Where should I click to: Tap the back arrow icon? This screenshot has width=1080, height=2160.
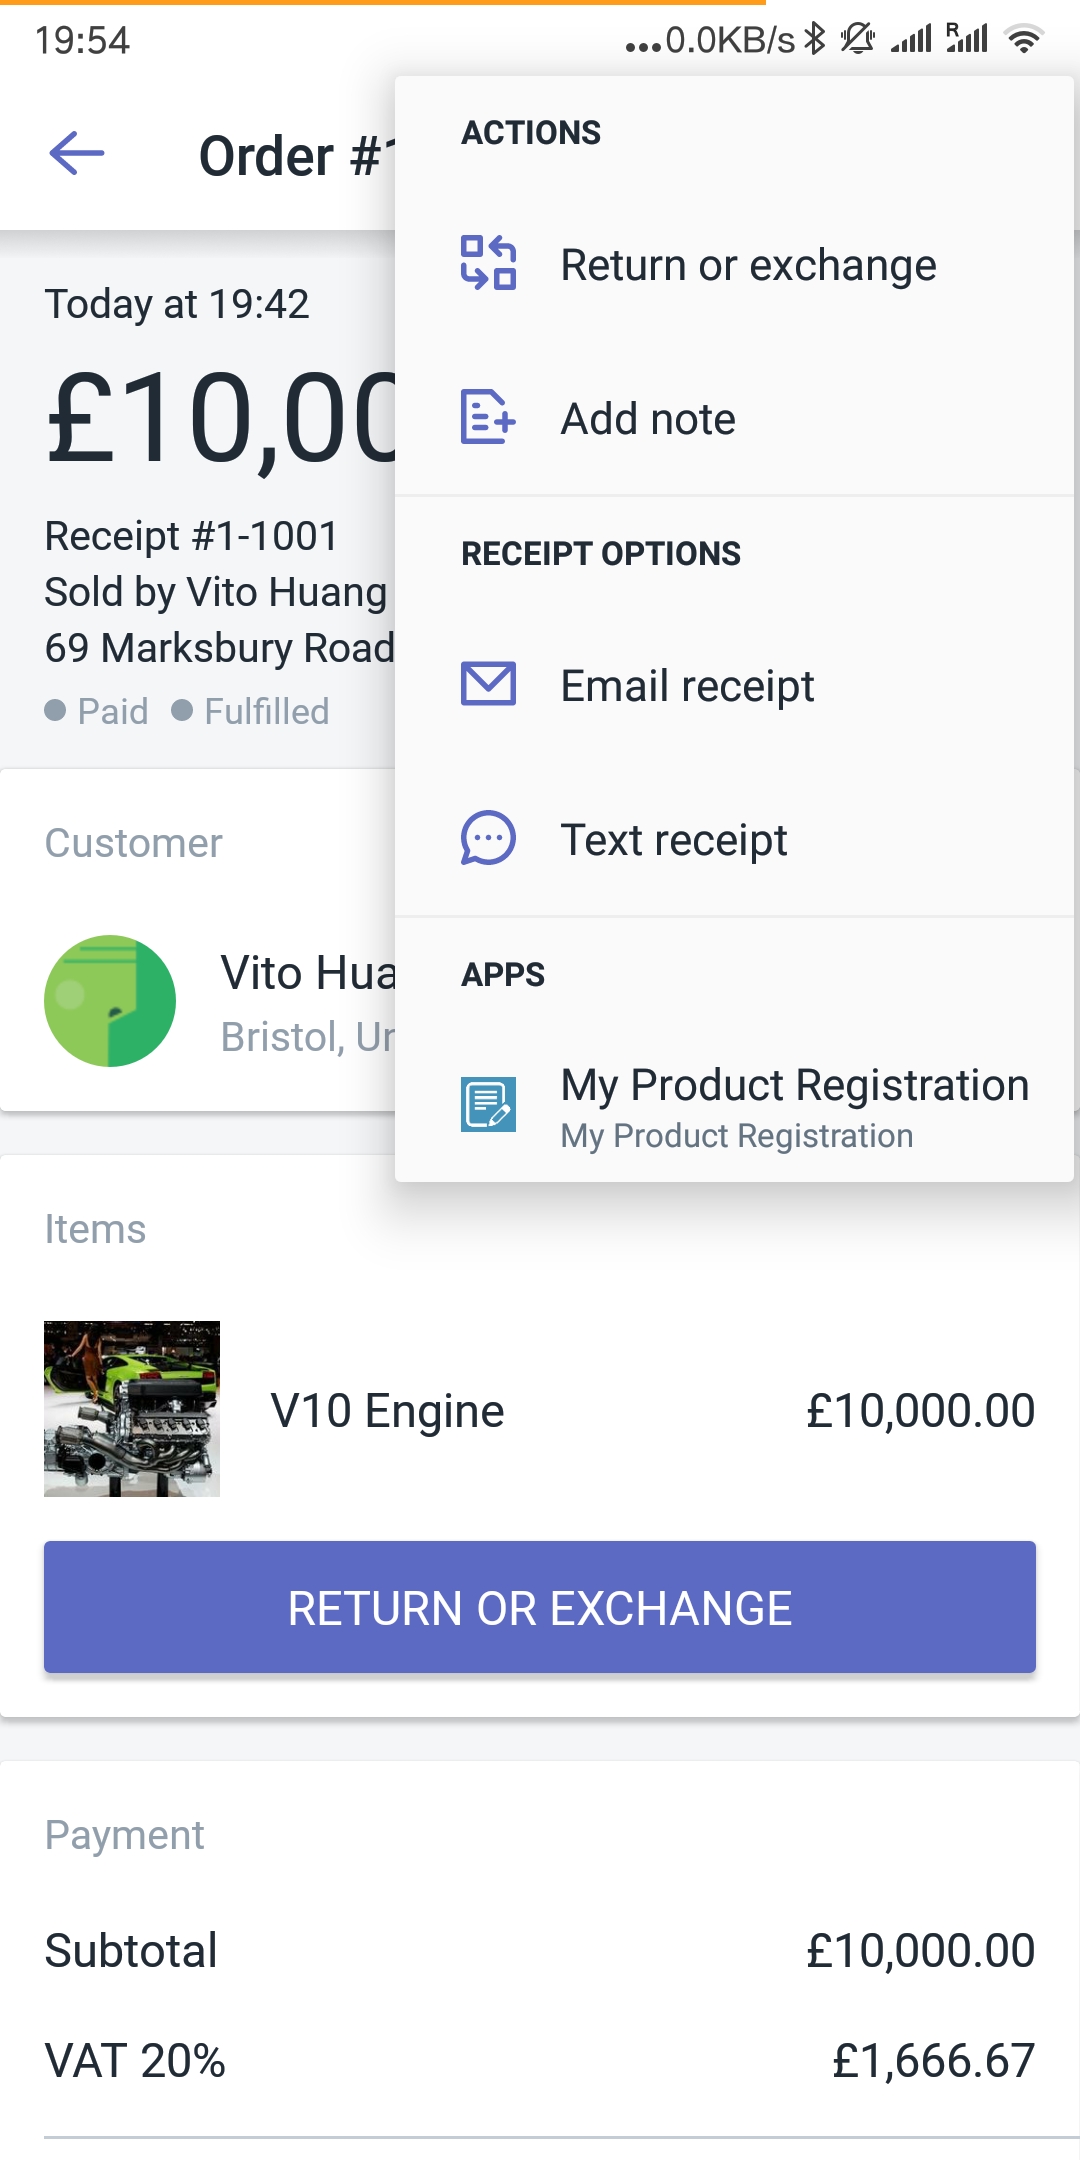[x=77, y=154]
